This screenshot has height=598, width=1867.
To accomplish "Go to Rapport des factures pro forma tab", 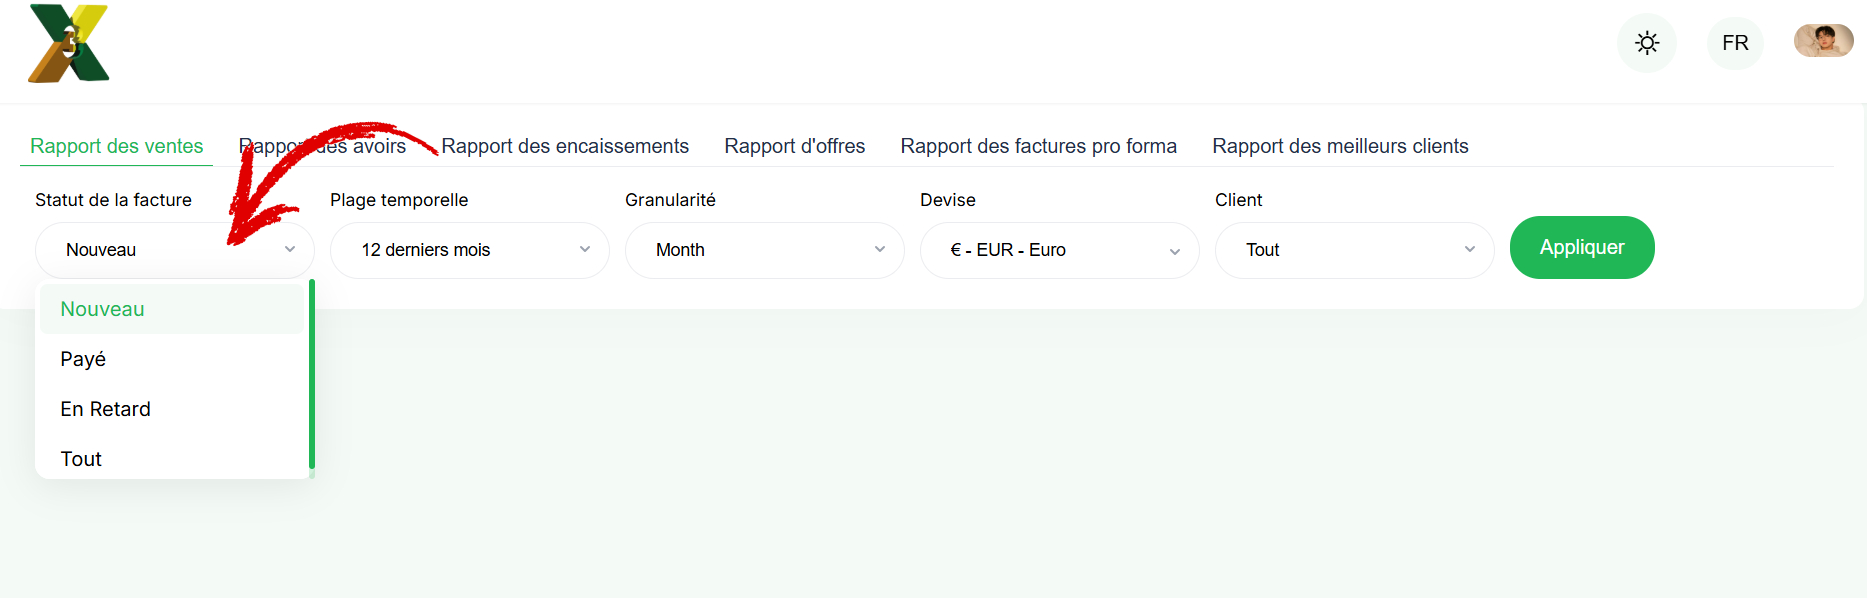I will 1039,146.
